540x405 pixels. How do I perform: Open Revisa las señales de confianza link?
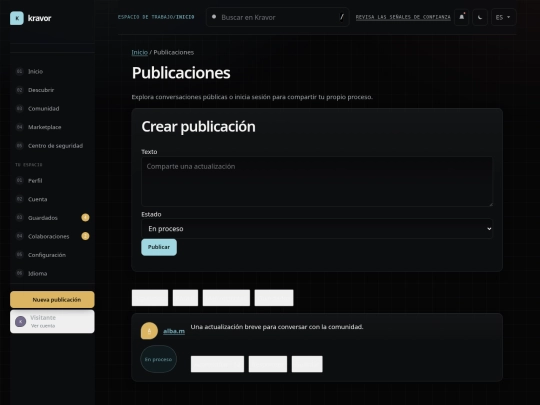coord(403,17)
